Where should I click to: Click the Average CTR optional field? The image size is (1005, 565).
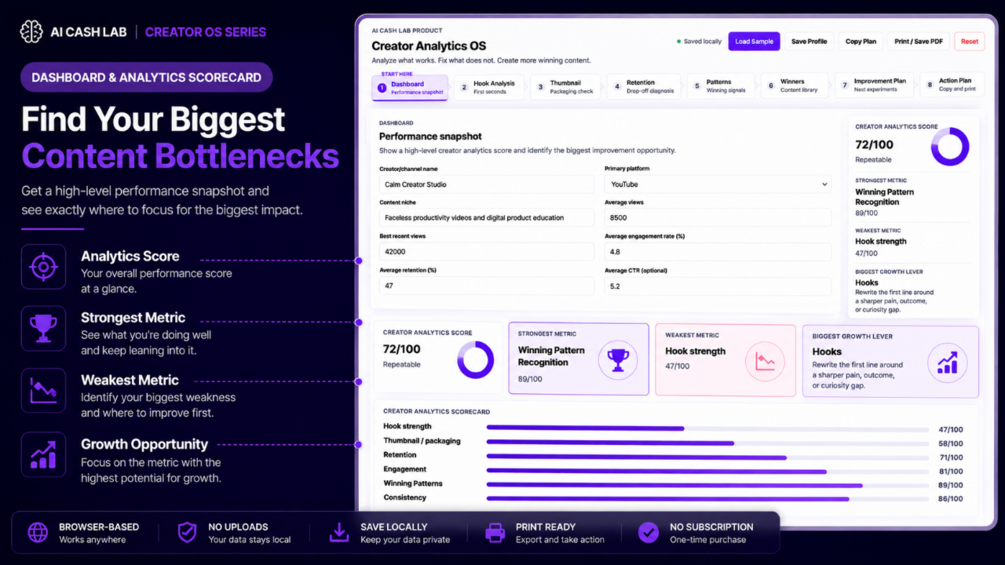tap(718, 286)
